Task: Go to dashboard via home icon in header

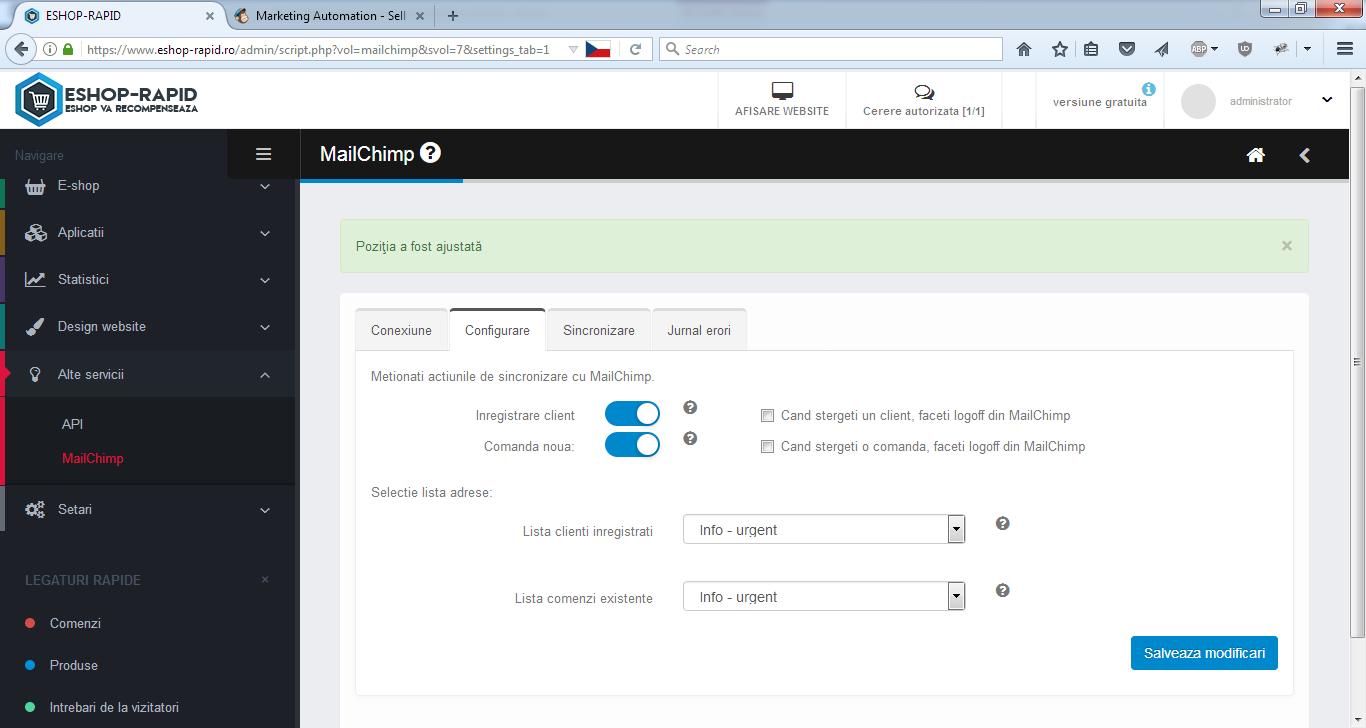Action: pyautogui.click(x=1256, y=154)
